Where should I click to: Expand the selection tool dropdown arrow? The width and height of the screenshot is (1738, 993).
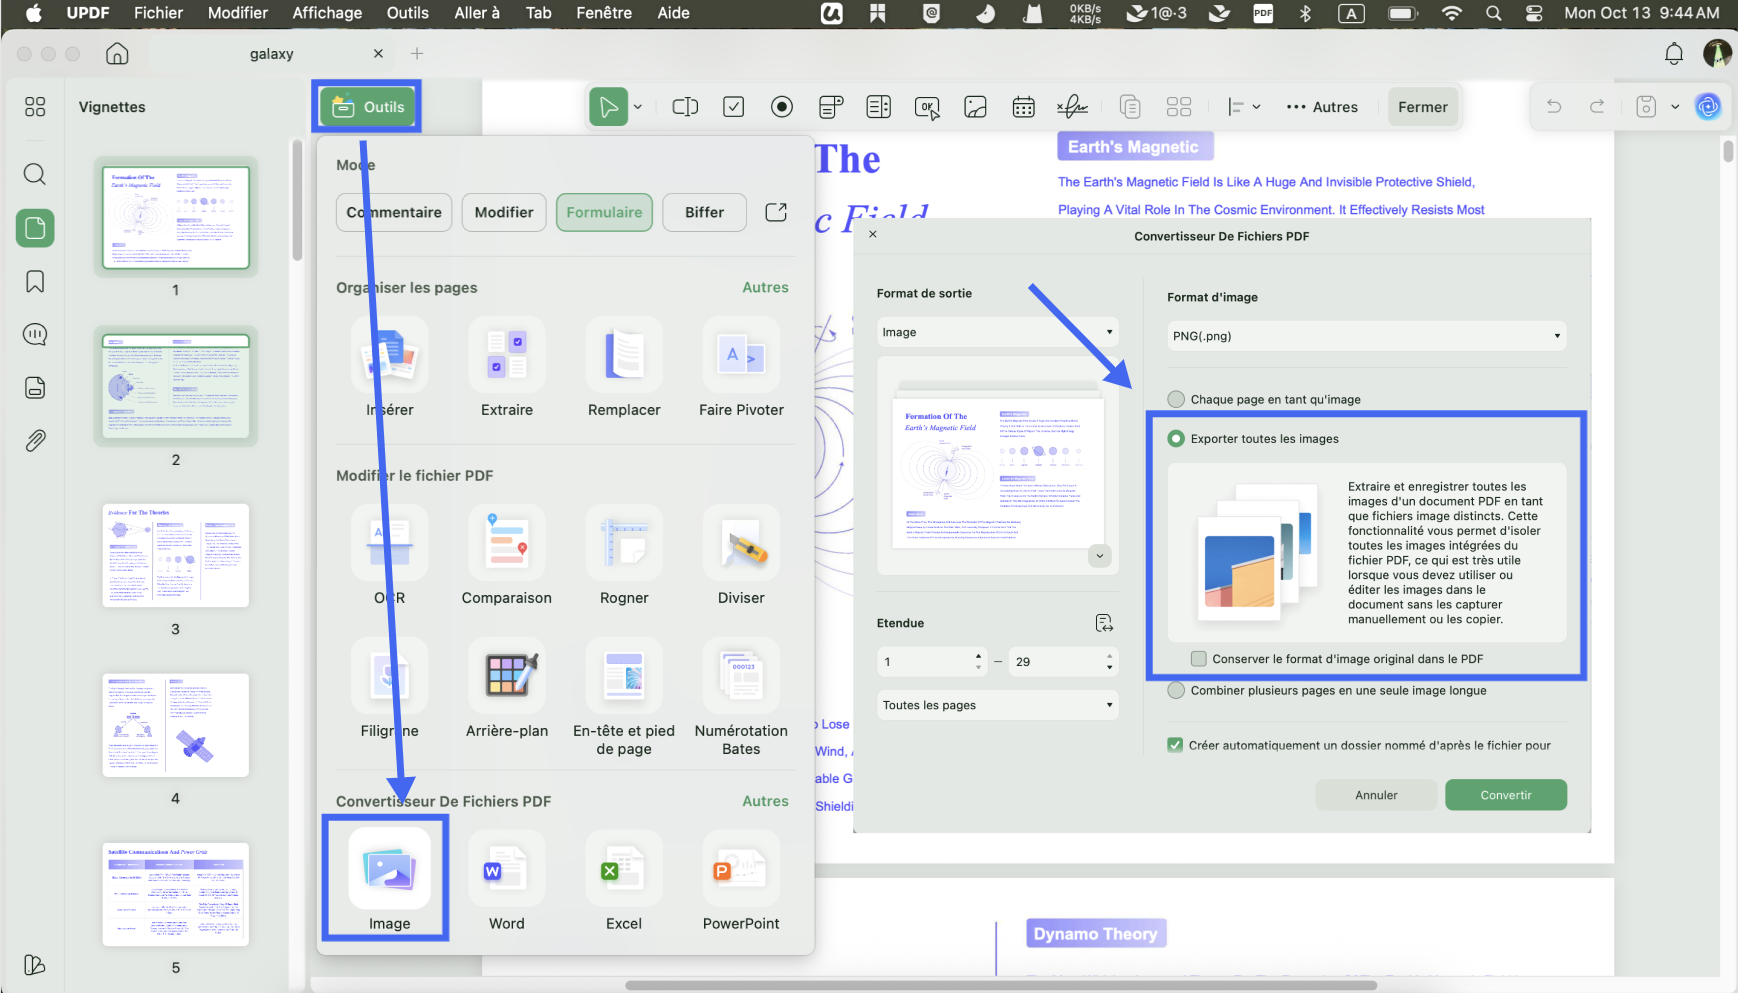click(638, 107)
